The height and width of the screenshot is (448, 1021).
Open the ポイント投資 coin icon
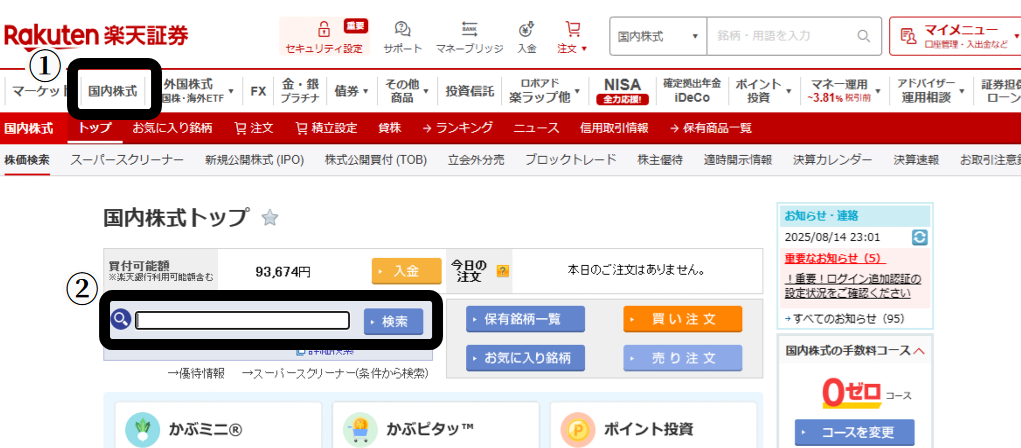[x=578, y=430]
